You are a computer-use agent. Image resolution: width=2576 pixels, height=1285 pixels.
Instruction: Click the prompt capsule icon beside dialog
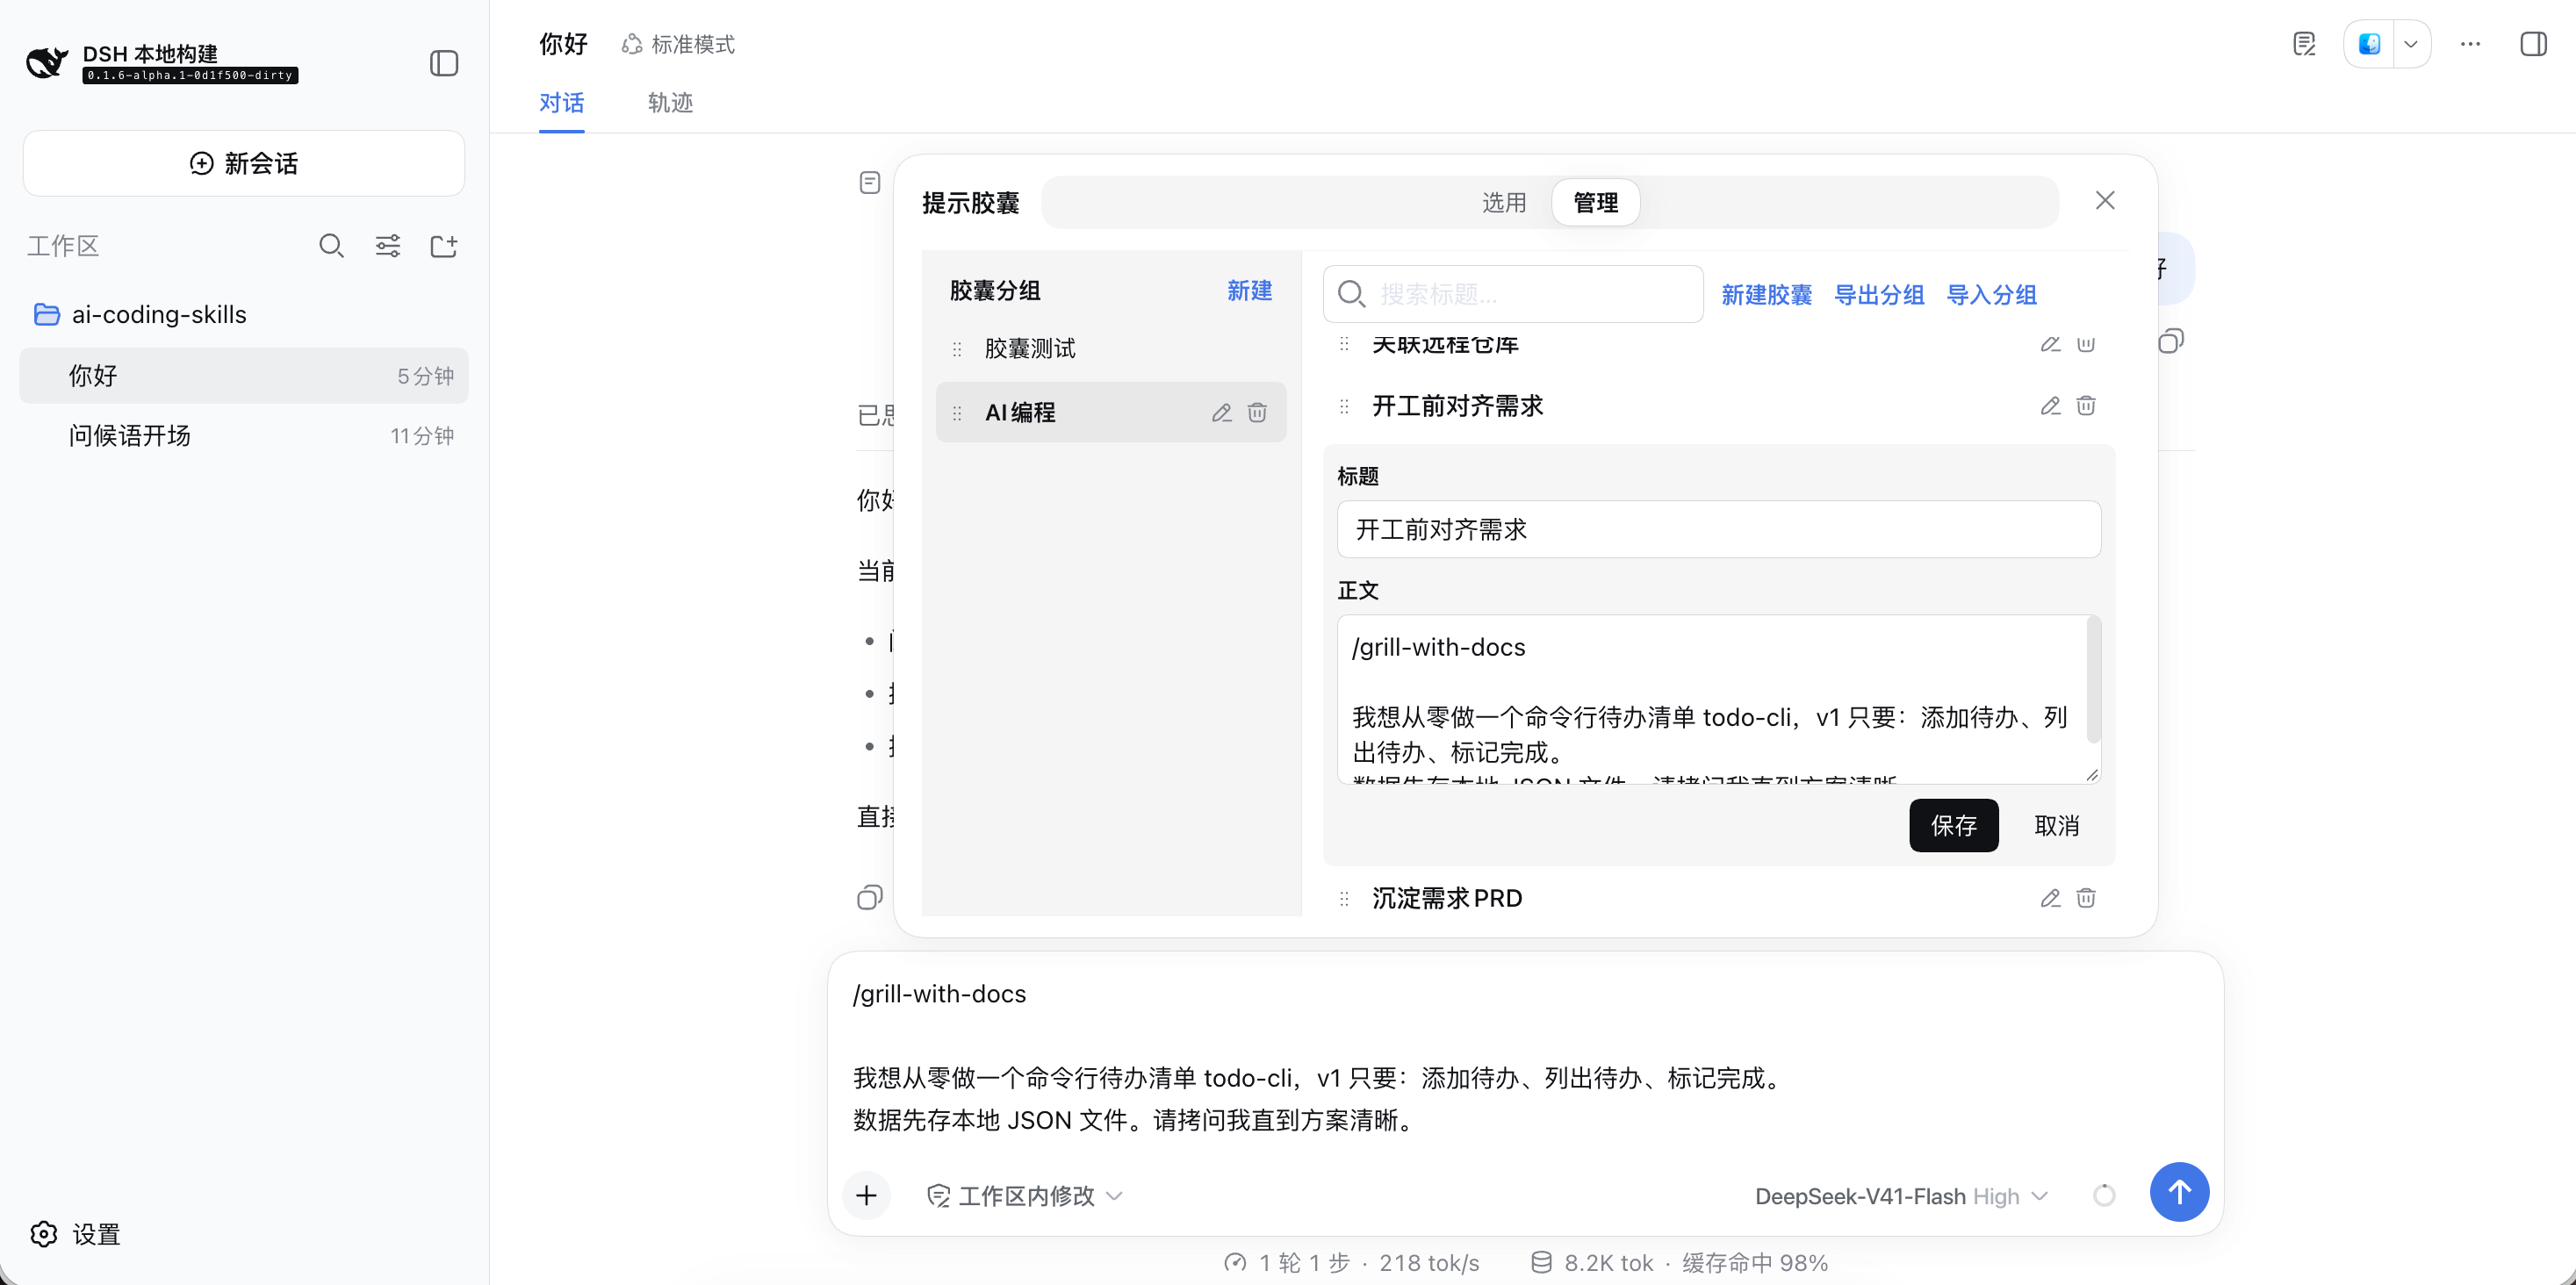click(x=870, y=182)
